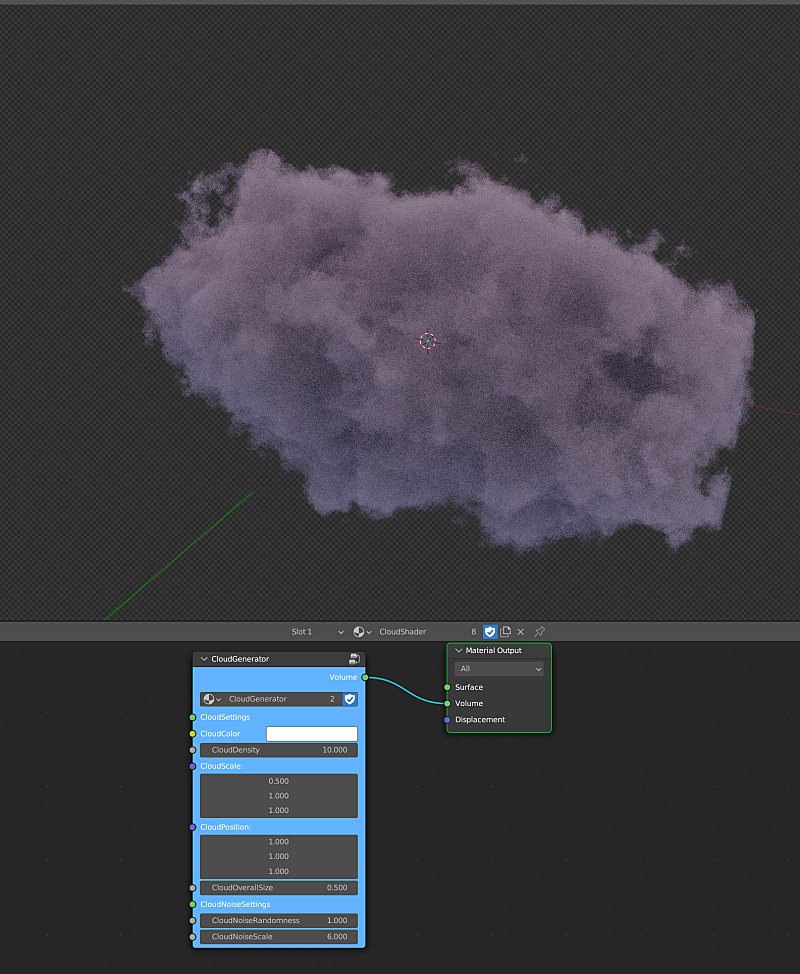Collapse the CloudGenerator node
800x974 pixels.
click(204, 659)
